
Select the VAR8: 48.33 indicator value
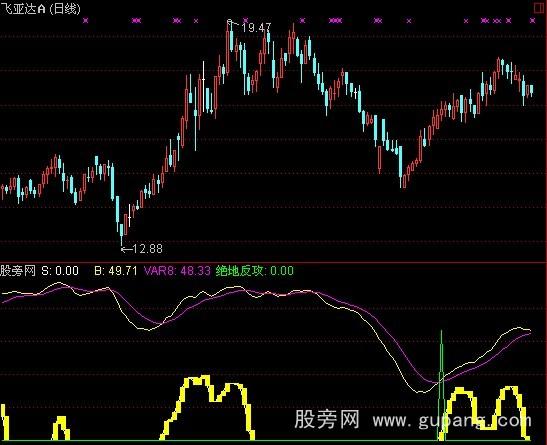pyautogui.click(x=177, y=271)
